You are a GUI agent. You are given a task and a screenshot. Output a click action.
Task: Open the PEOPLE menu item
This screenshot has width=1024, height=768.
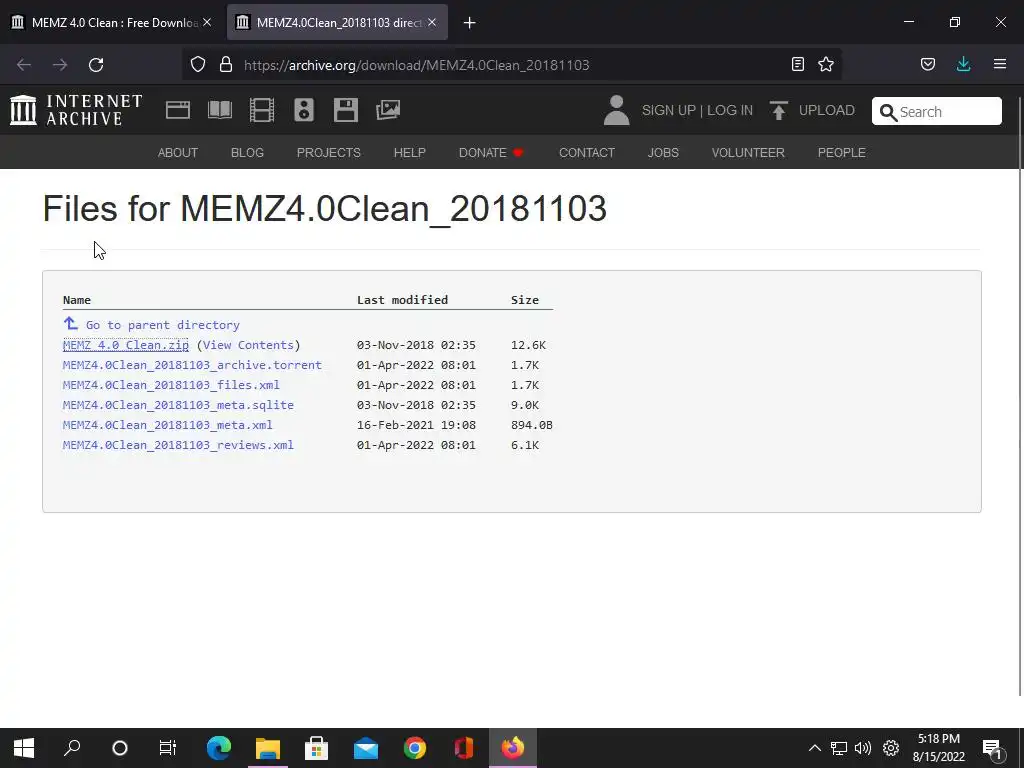pos(842,152)
